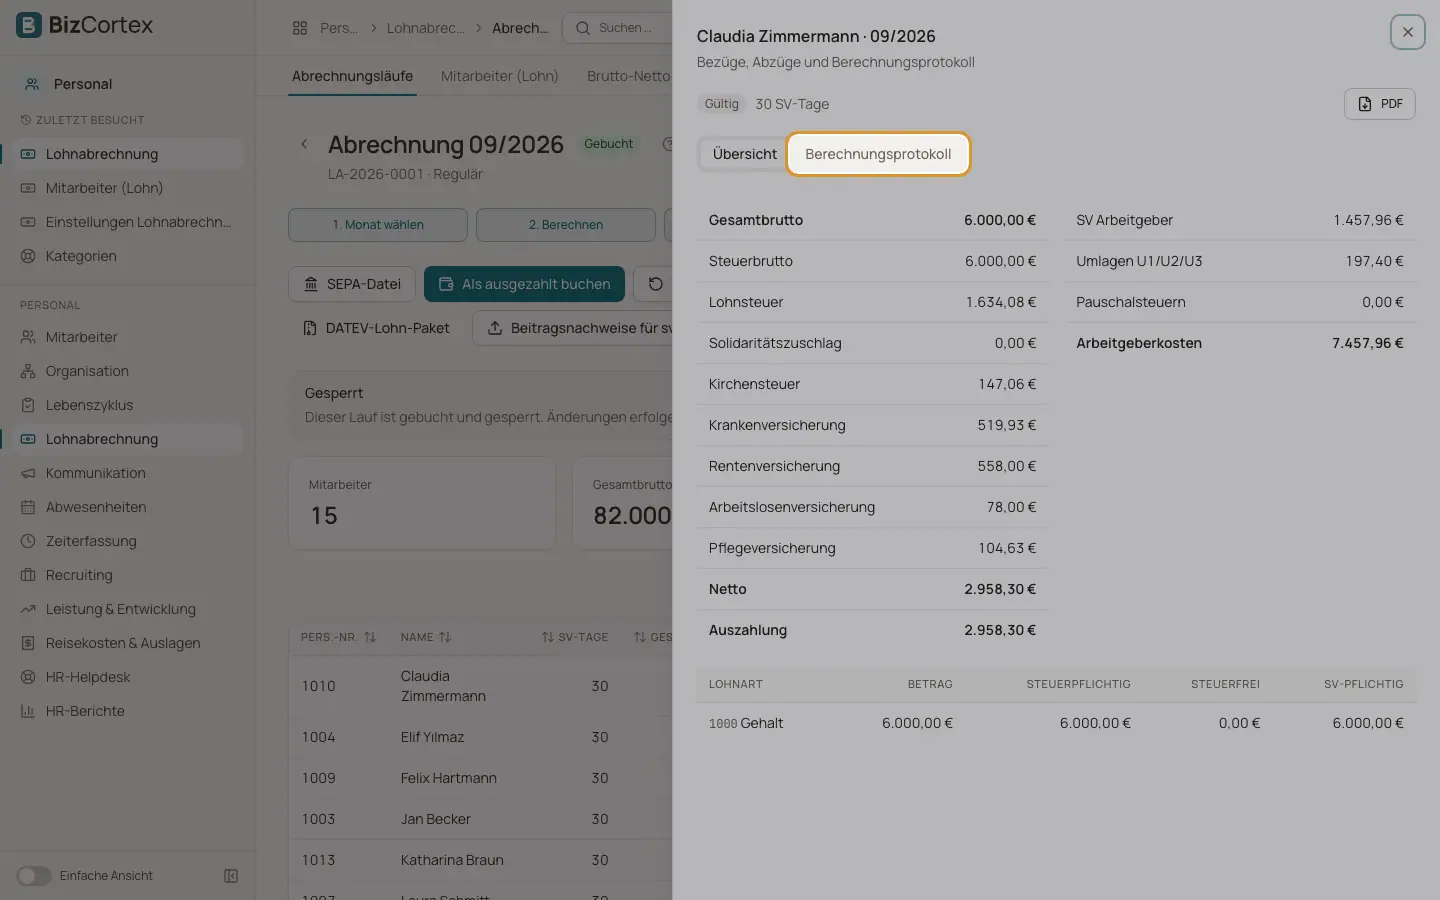Image resolution: width=1440 pixels, height=900 pixels.
Task: Click the Mitarbeiter people icon in sidebar
Action: [x=28, y=337]
